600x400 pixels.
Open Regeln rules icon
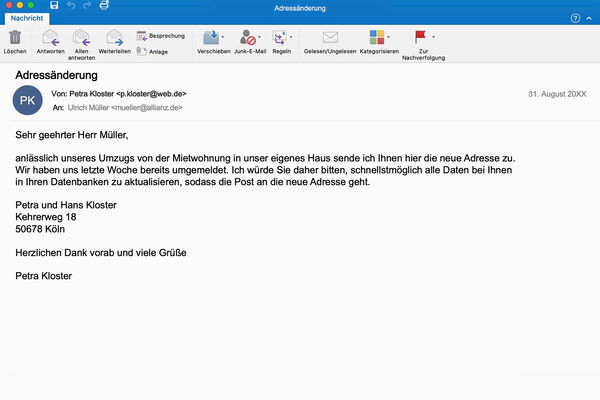[x=280, y=38]
